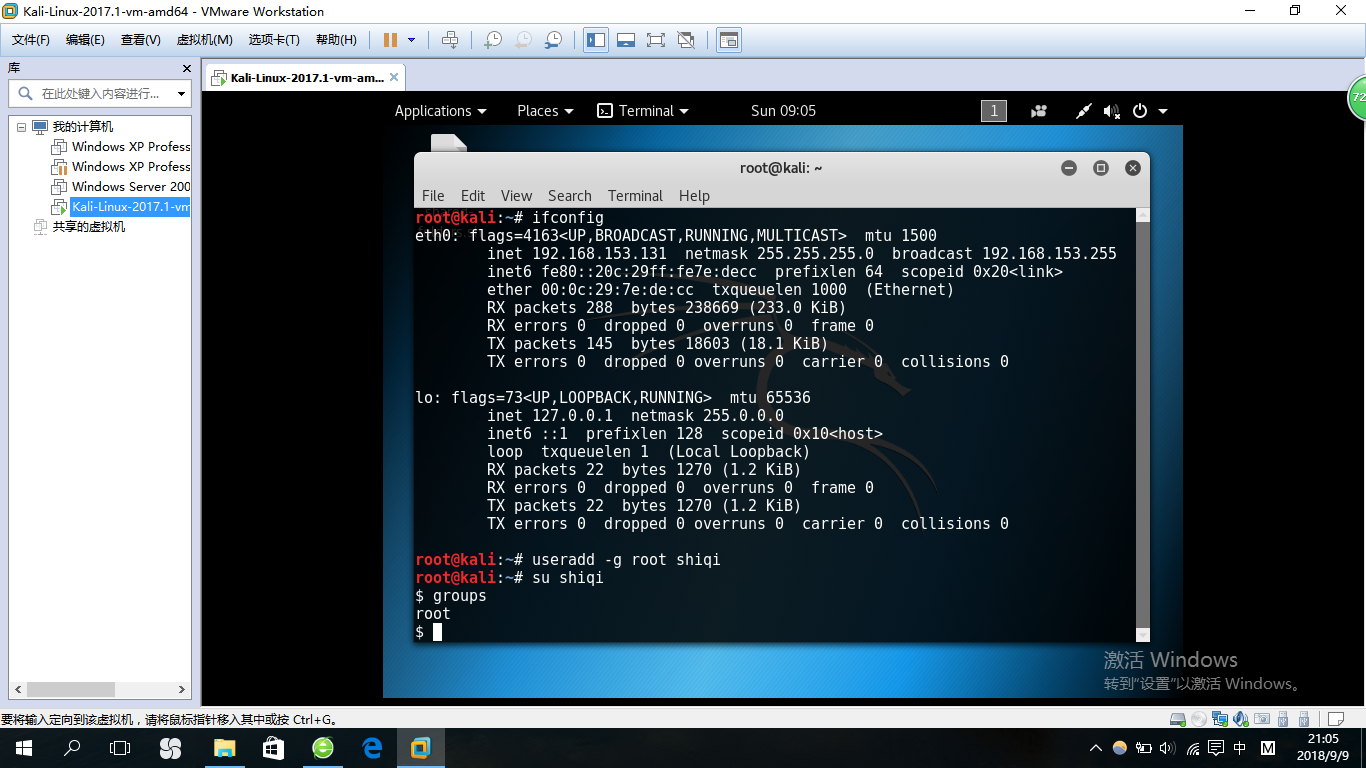Viewport: 1366px width, 768px height.
Task: Open the 选项卡(T) menu
Action: tap(274, 40)
